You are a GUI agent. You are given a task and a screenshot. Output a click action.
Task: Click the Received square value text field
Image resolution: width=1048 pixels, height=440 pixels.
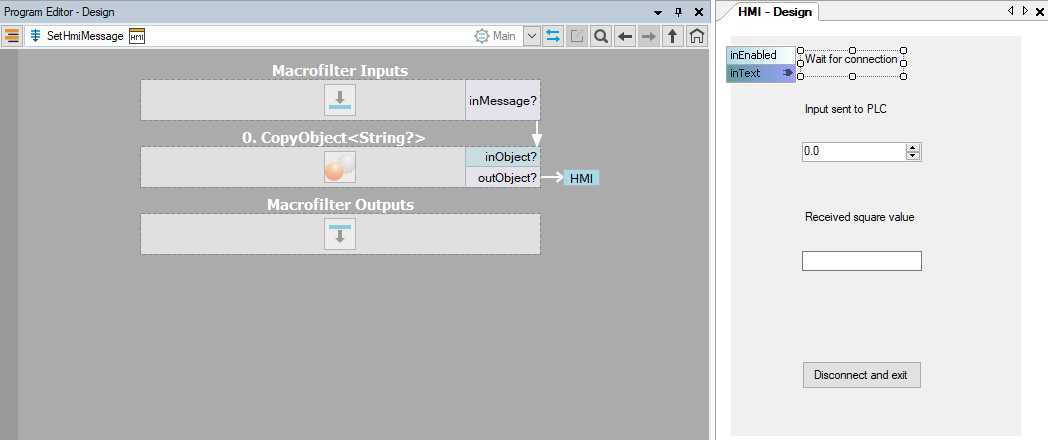[x=861, y=261]
